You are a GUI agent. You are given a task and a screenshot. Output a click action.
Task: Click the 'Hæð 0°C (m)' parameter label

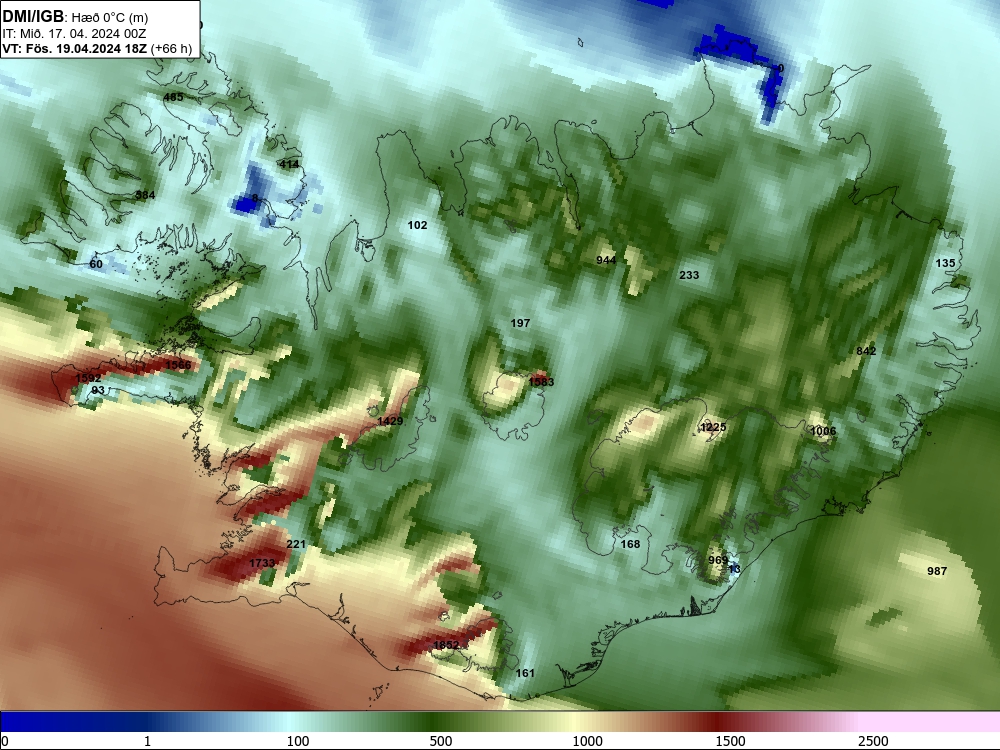click(110, 18)
